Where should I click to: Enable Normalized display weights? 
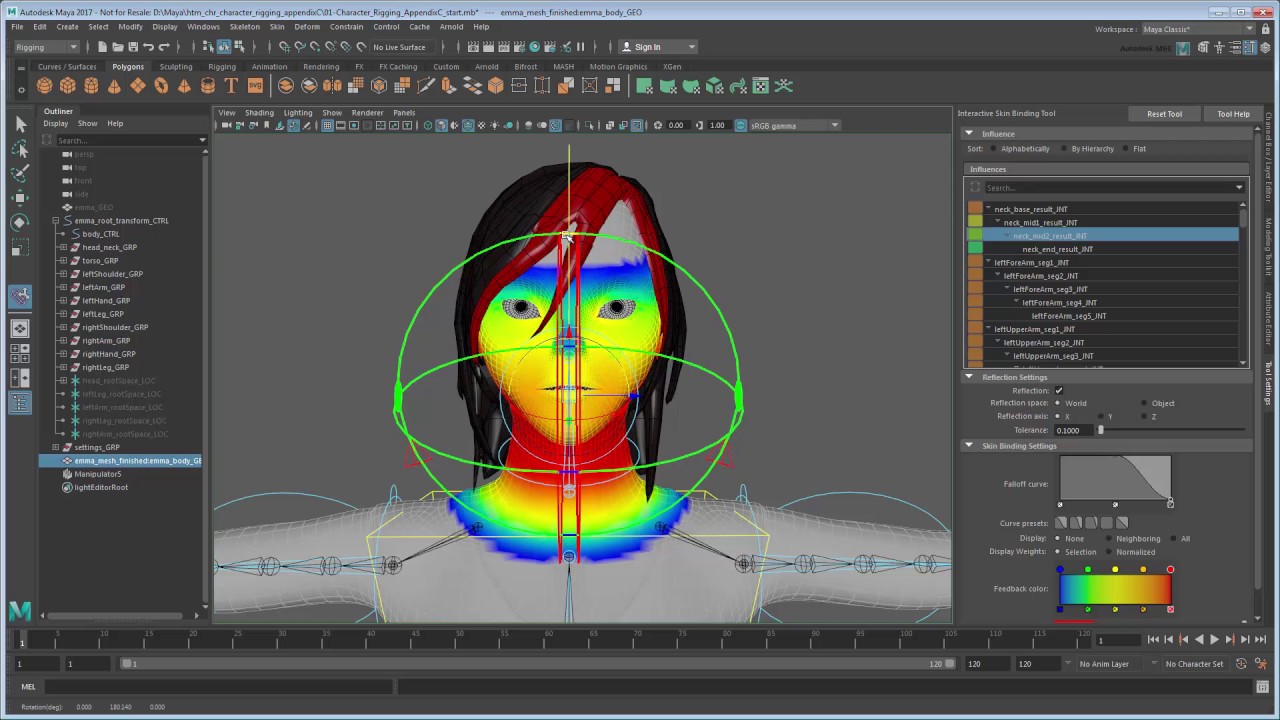(x=1108, y=552)
